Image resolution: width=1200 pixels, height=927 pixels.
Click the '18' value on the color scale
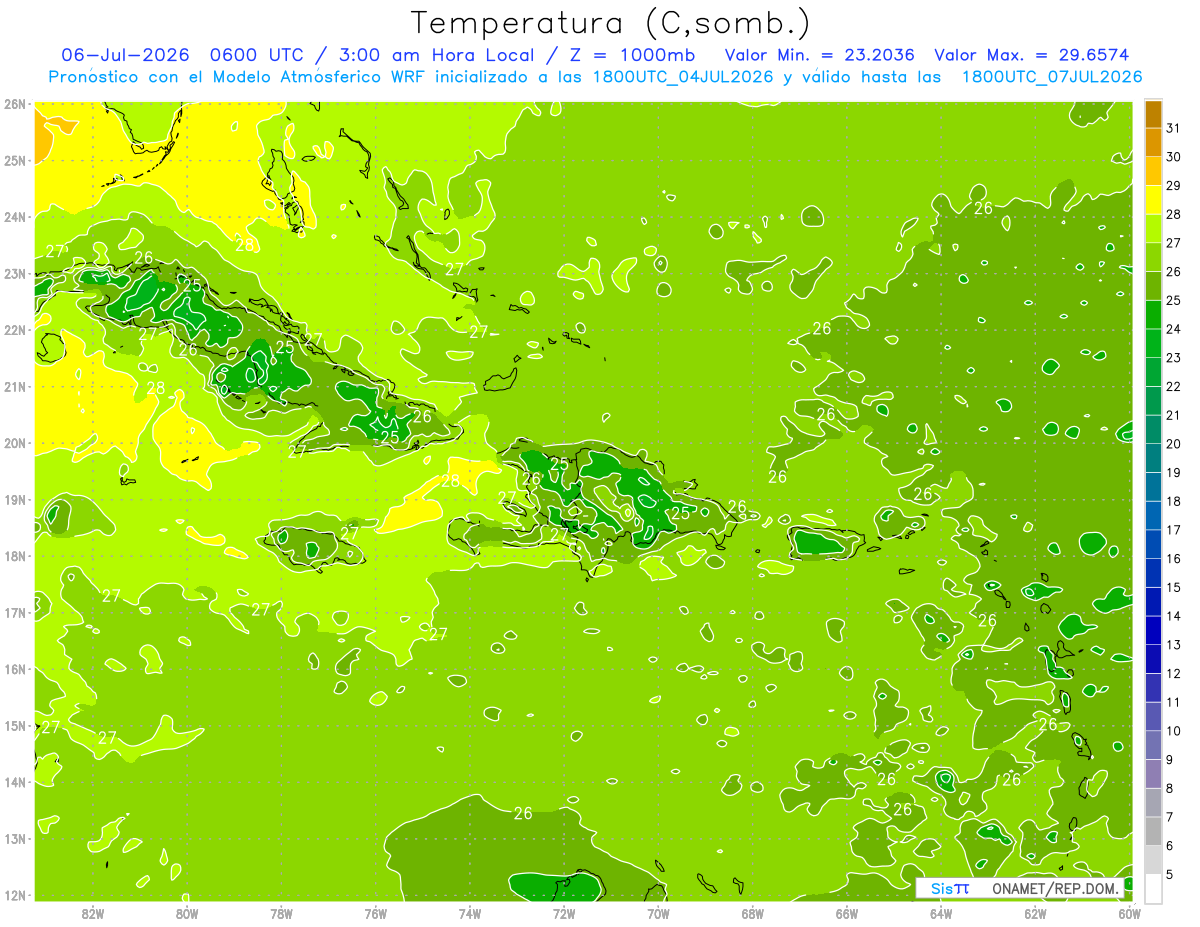[x=1174, y=501]
